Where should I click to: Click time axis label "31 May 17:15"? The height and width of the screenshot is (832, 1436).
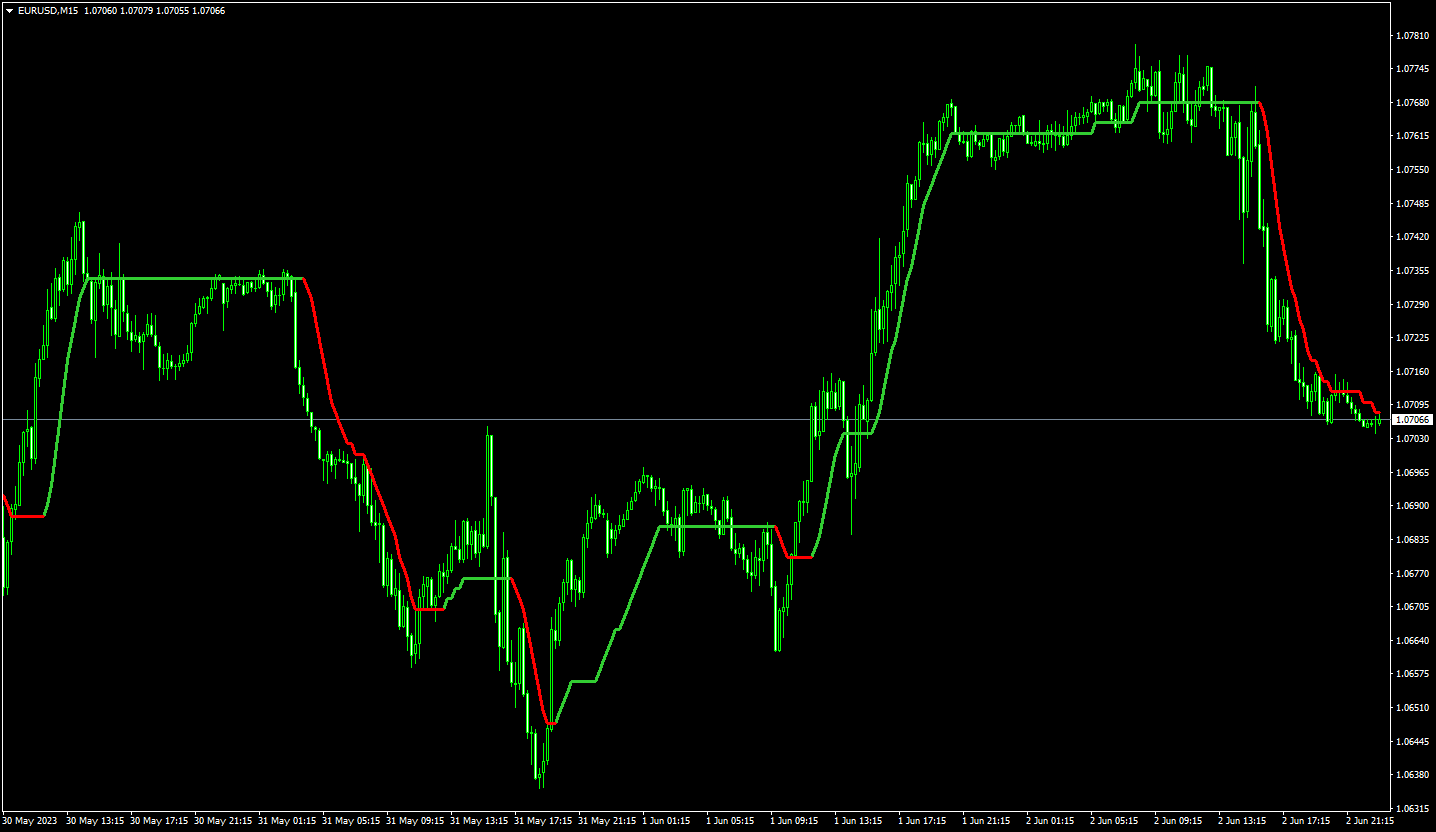543,821
